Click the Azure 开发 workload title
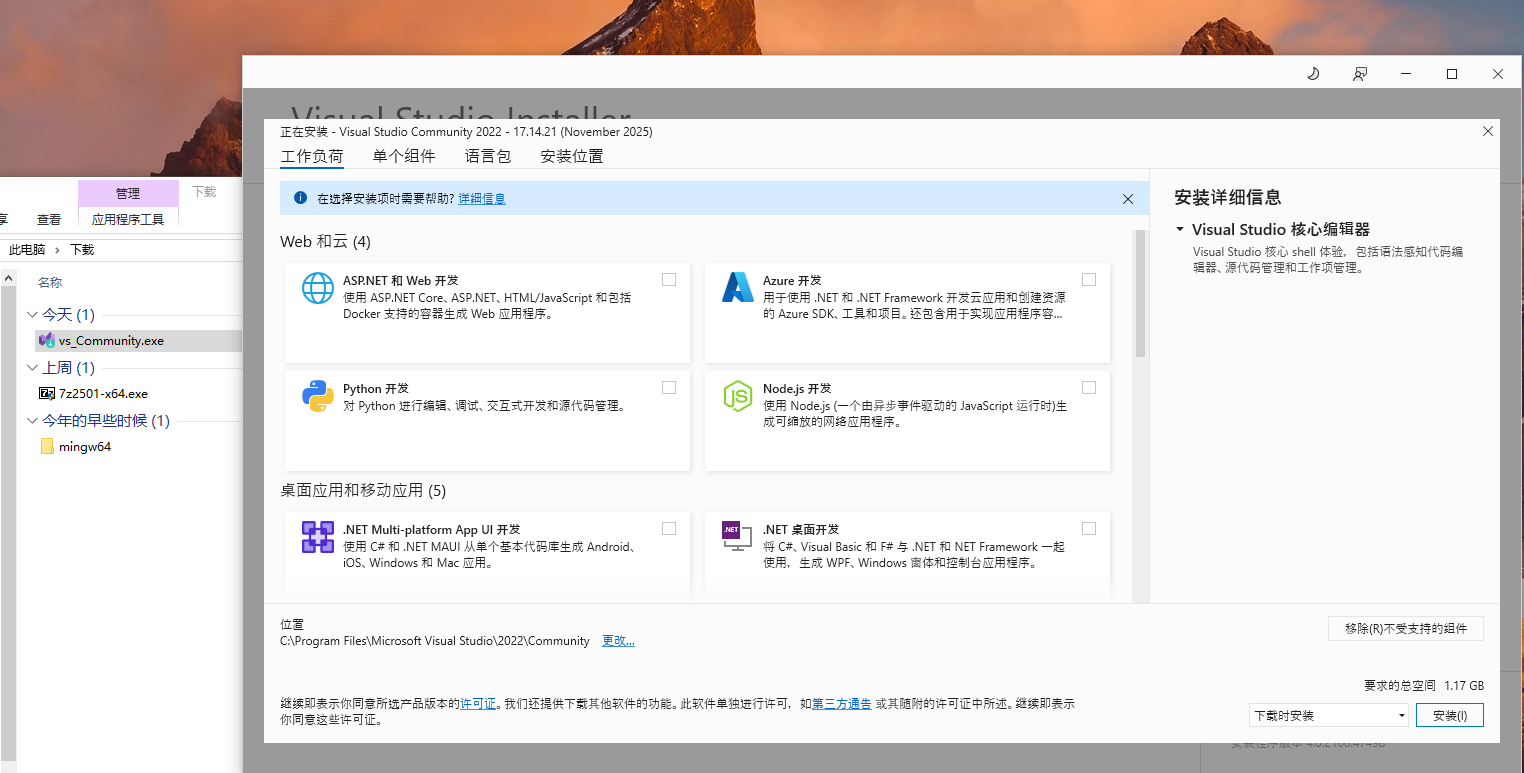This screenshot has width=1524, height=773. coord(792,281)
